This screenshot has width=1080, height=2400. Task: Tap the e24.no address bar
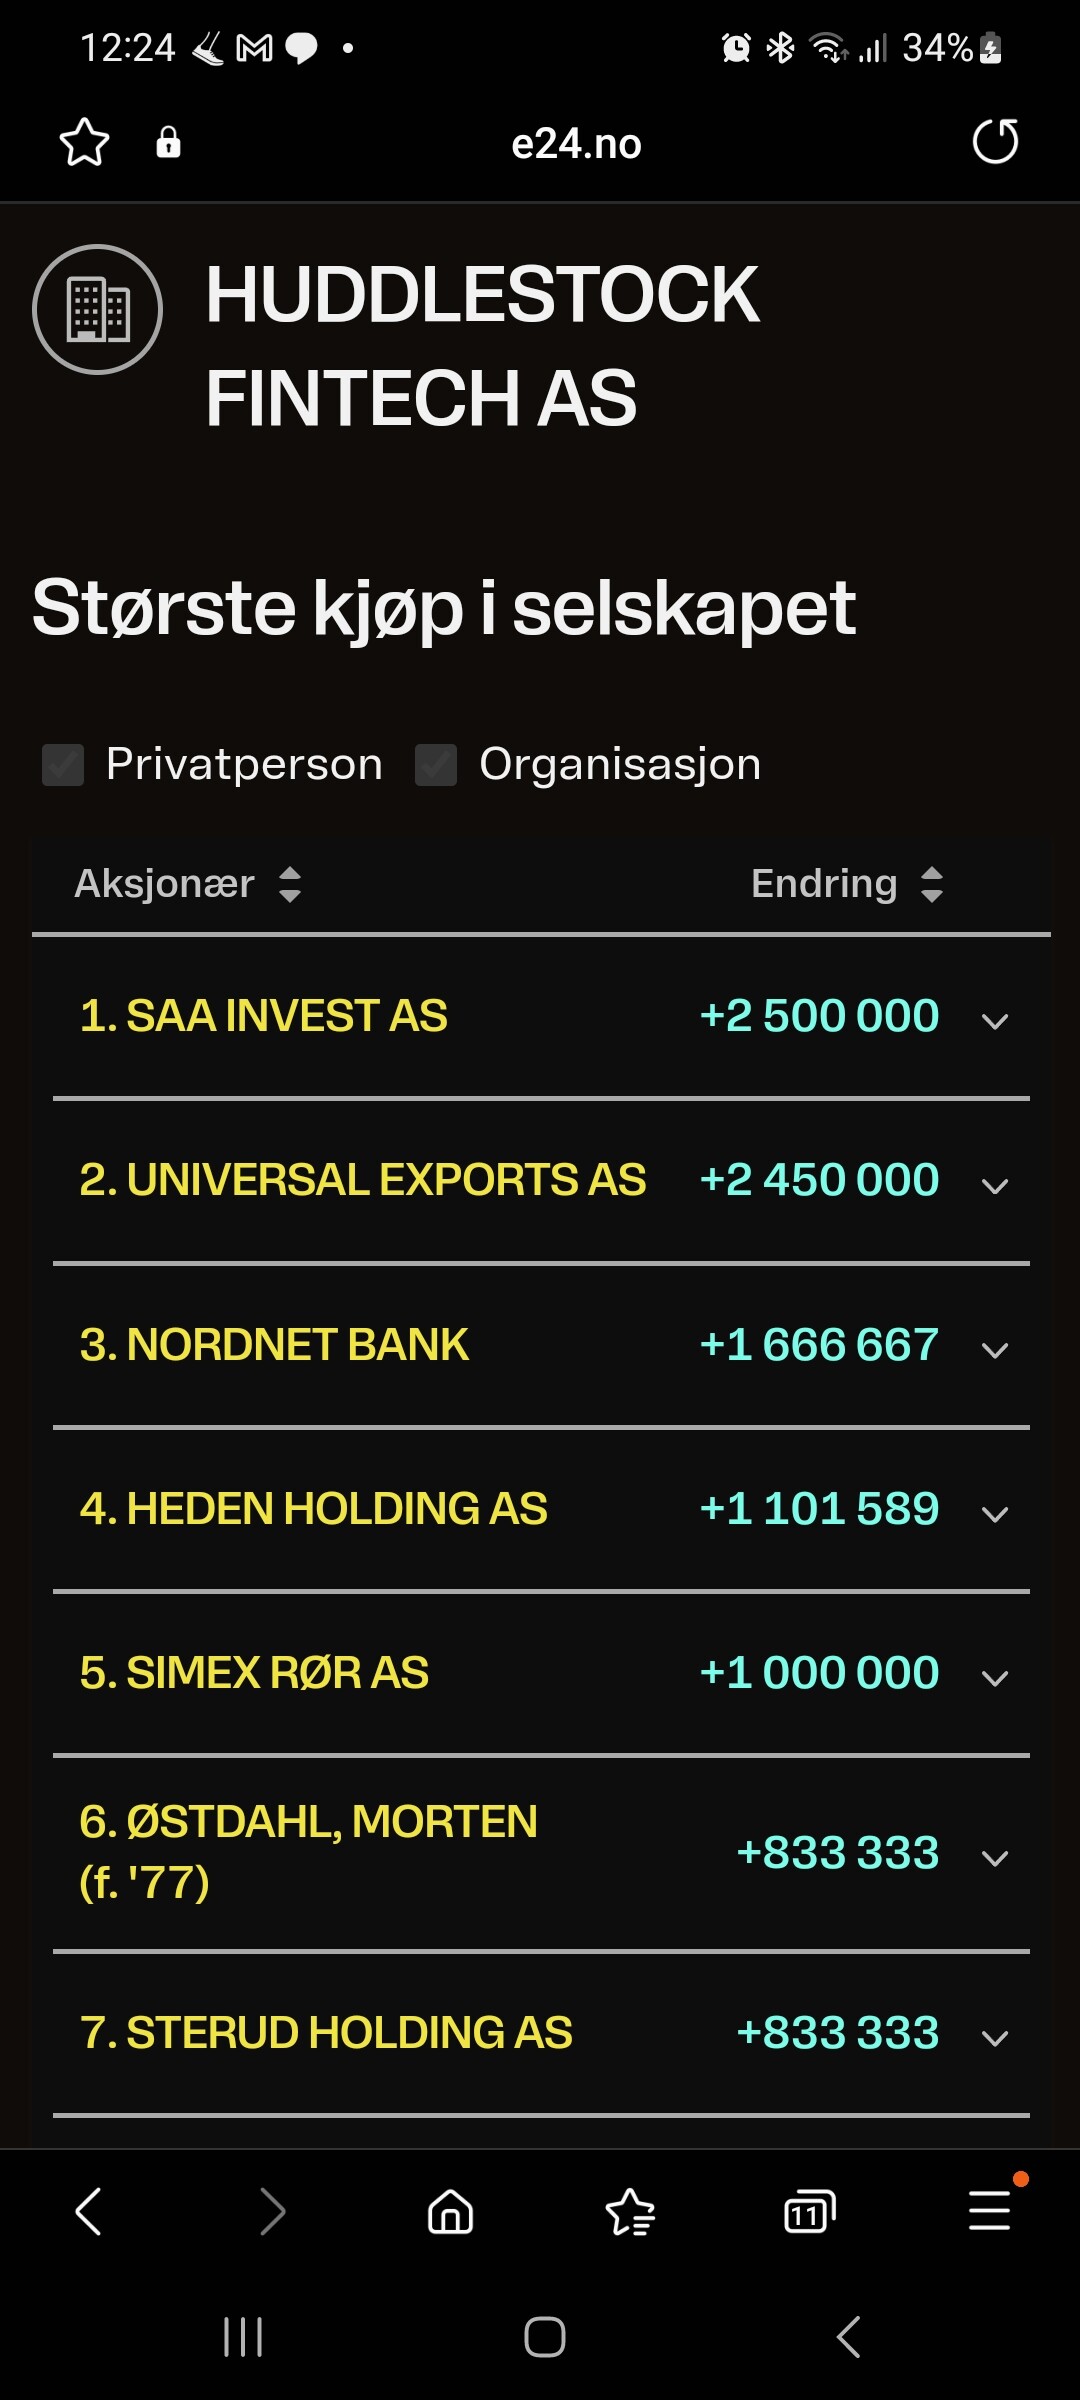[576, 143]
